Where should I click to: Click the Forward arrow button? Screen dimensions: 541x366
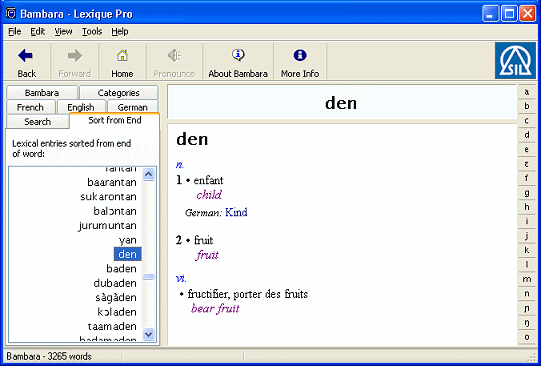pyautogui.click(x=75, y=63)
